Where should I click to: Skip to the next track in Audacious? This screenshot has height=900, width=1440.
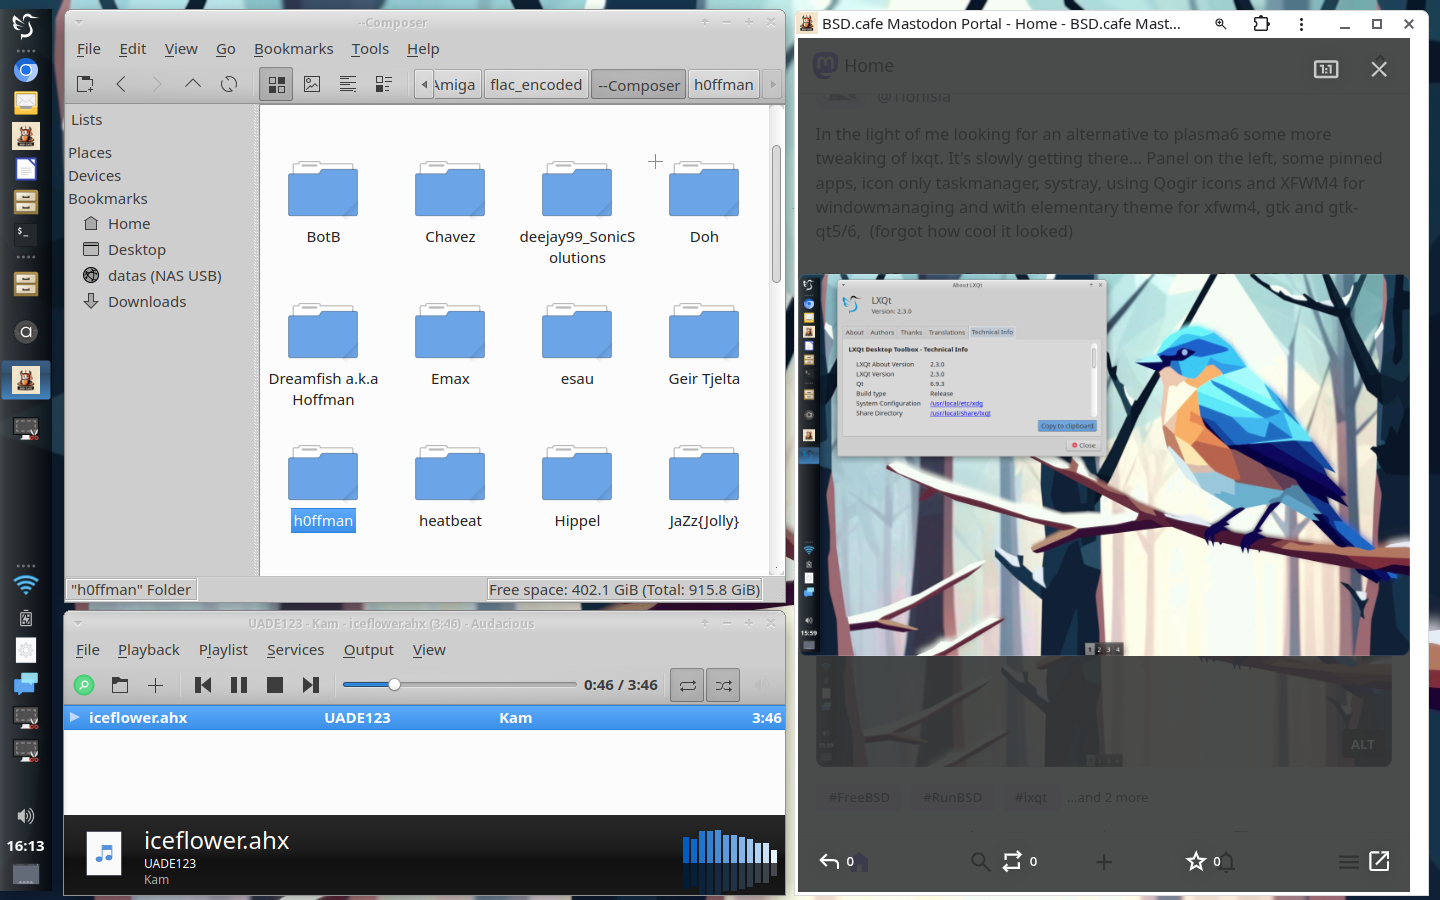point(311,685)
